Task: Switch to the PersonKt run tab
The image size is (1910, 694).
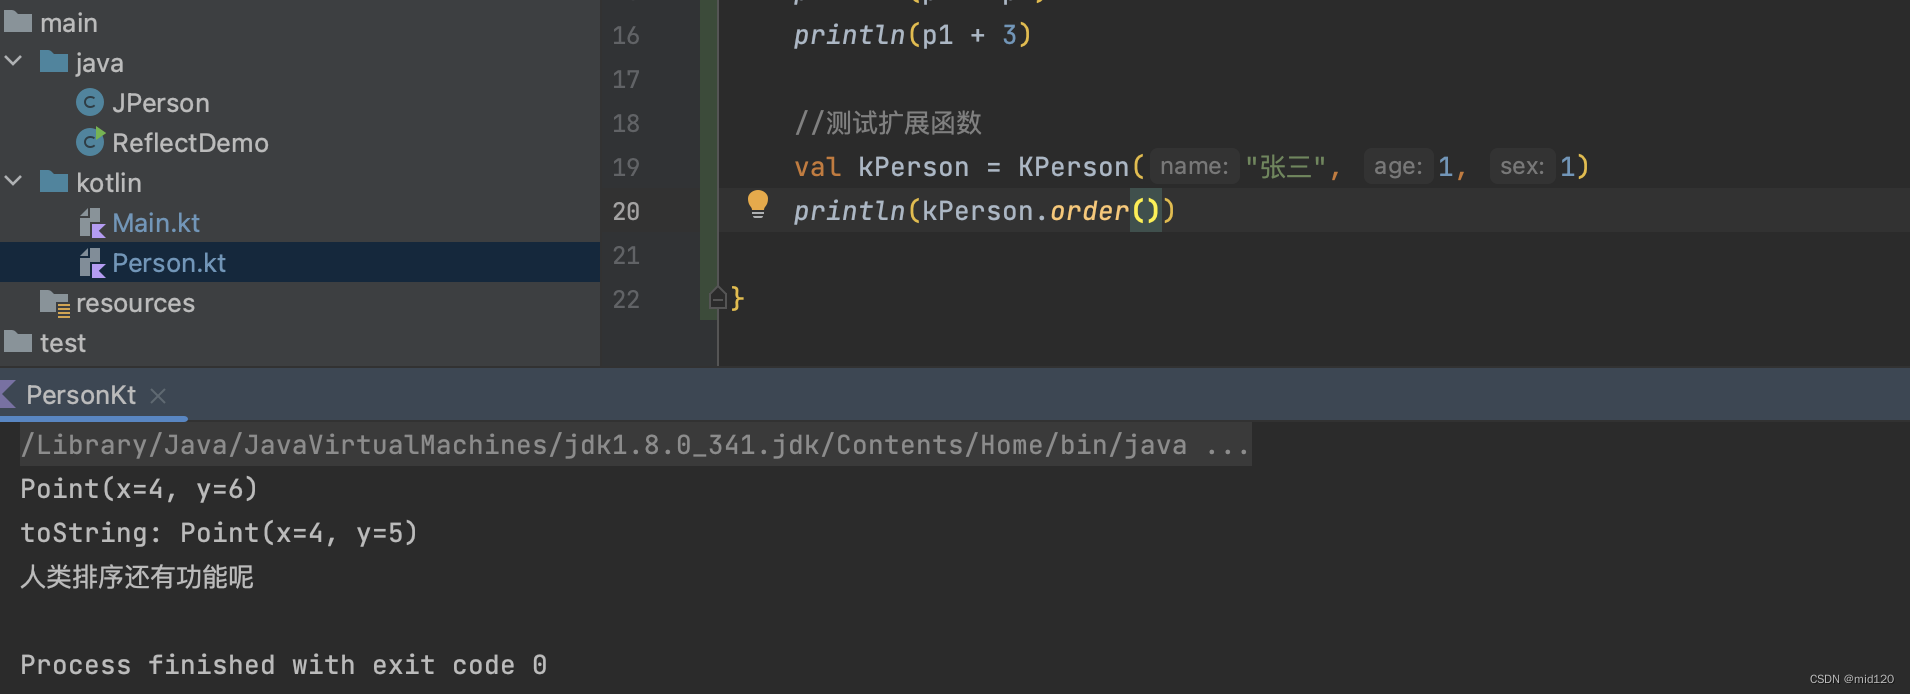Action: pyautogui.click(x=81, y=395)
